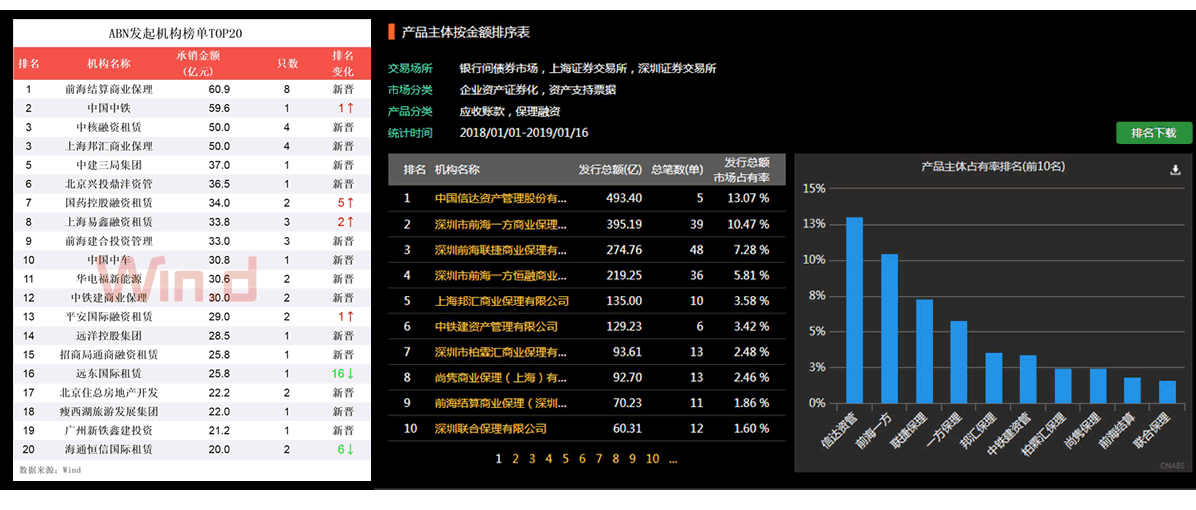The image size is (1196, 510).
Task: Download chart via icon beside chart title
Action: tap(1175, 170)
